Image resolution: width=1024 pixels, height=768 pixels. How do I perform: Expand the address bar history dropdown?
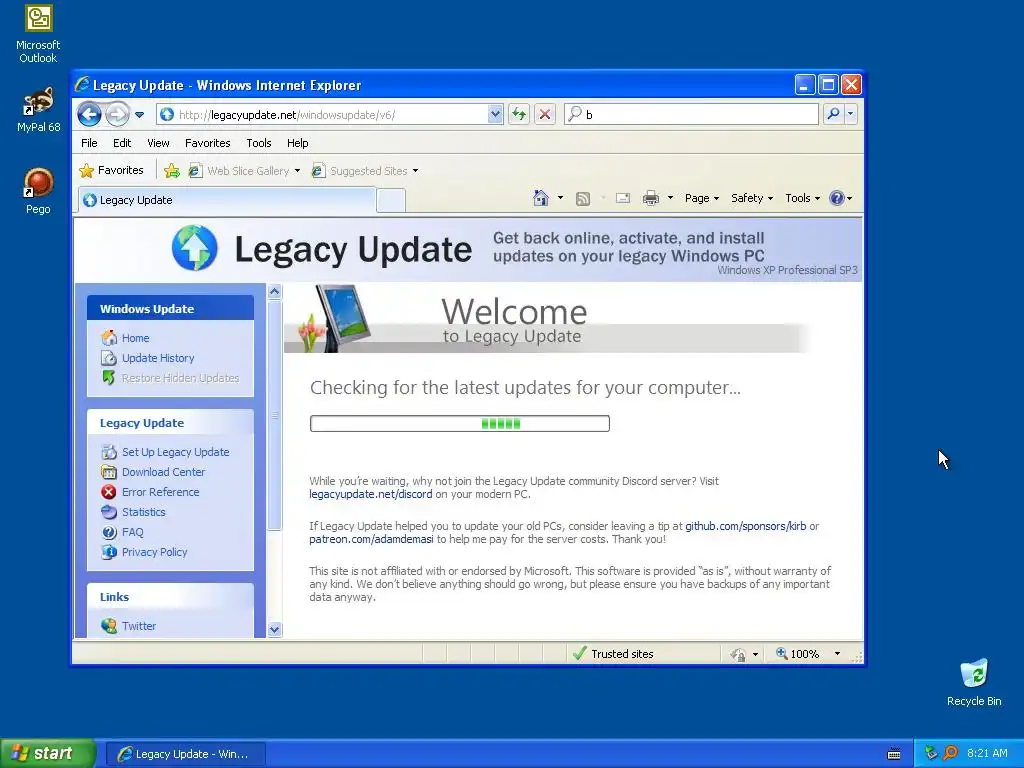point(495,114)
